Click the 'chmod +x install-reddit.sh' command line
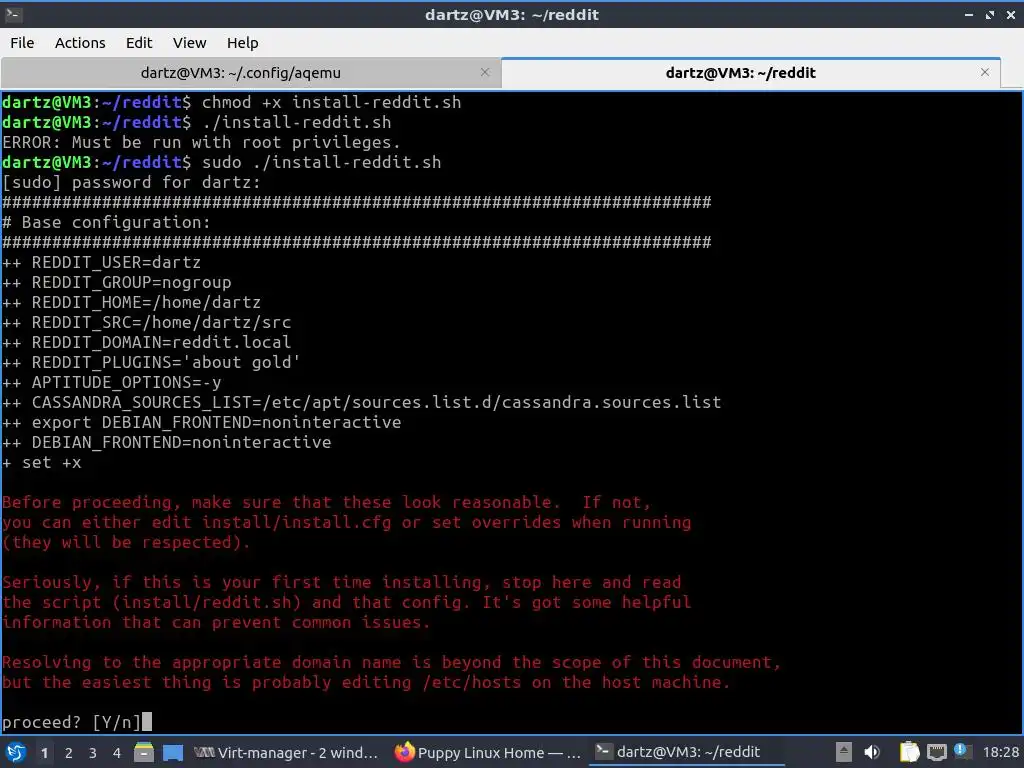The image size is (1024, 768). click(x=231, y=102)
